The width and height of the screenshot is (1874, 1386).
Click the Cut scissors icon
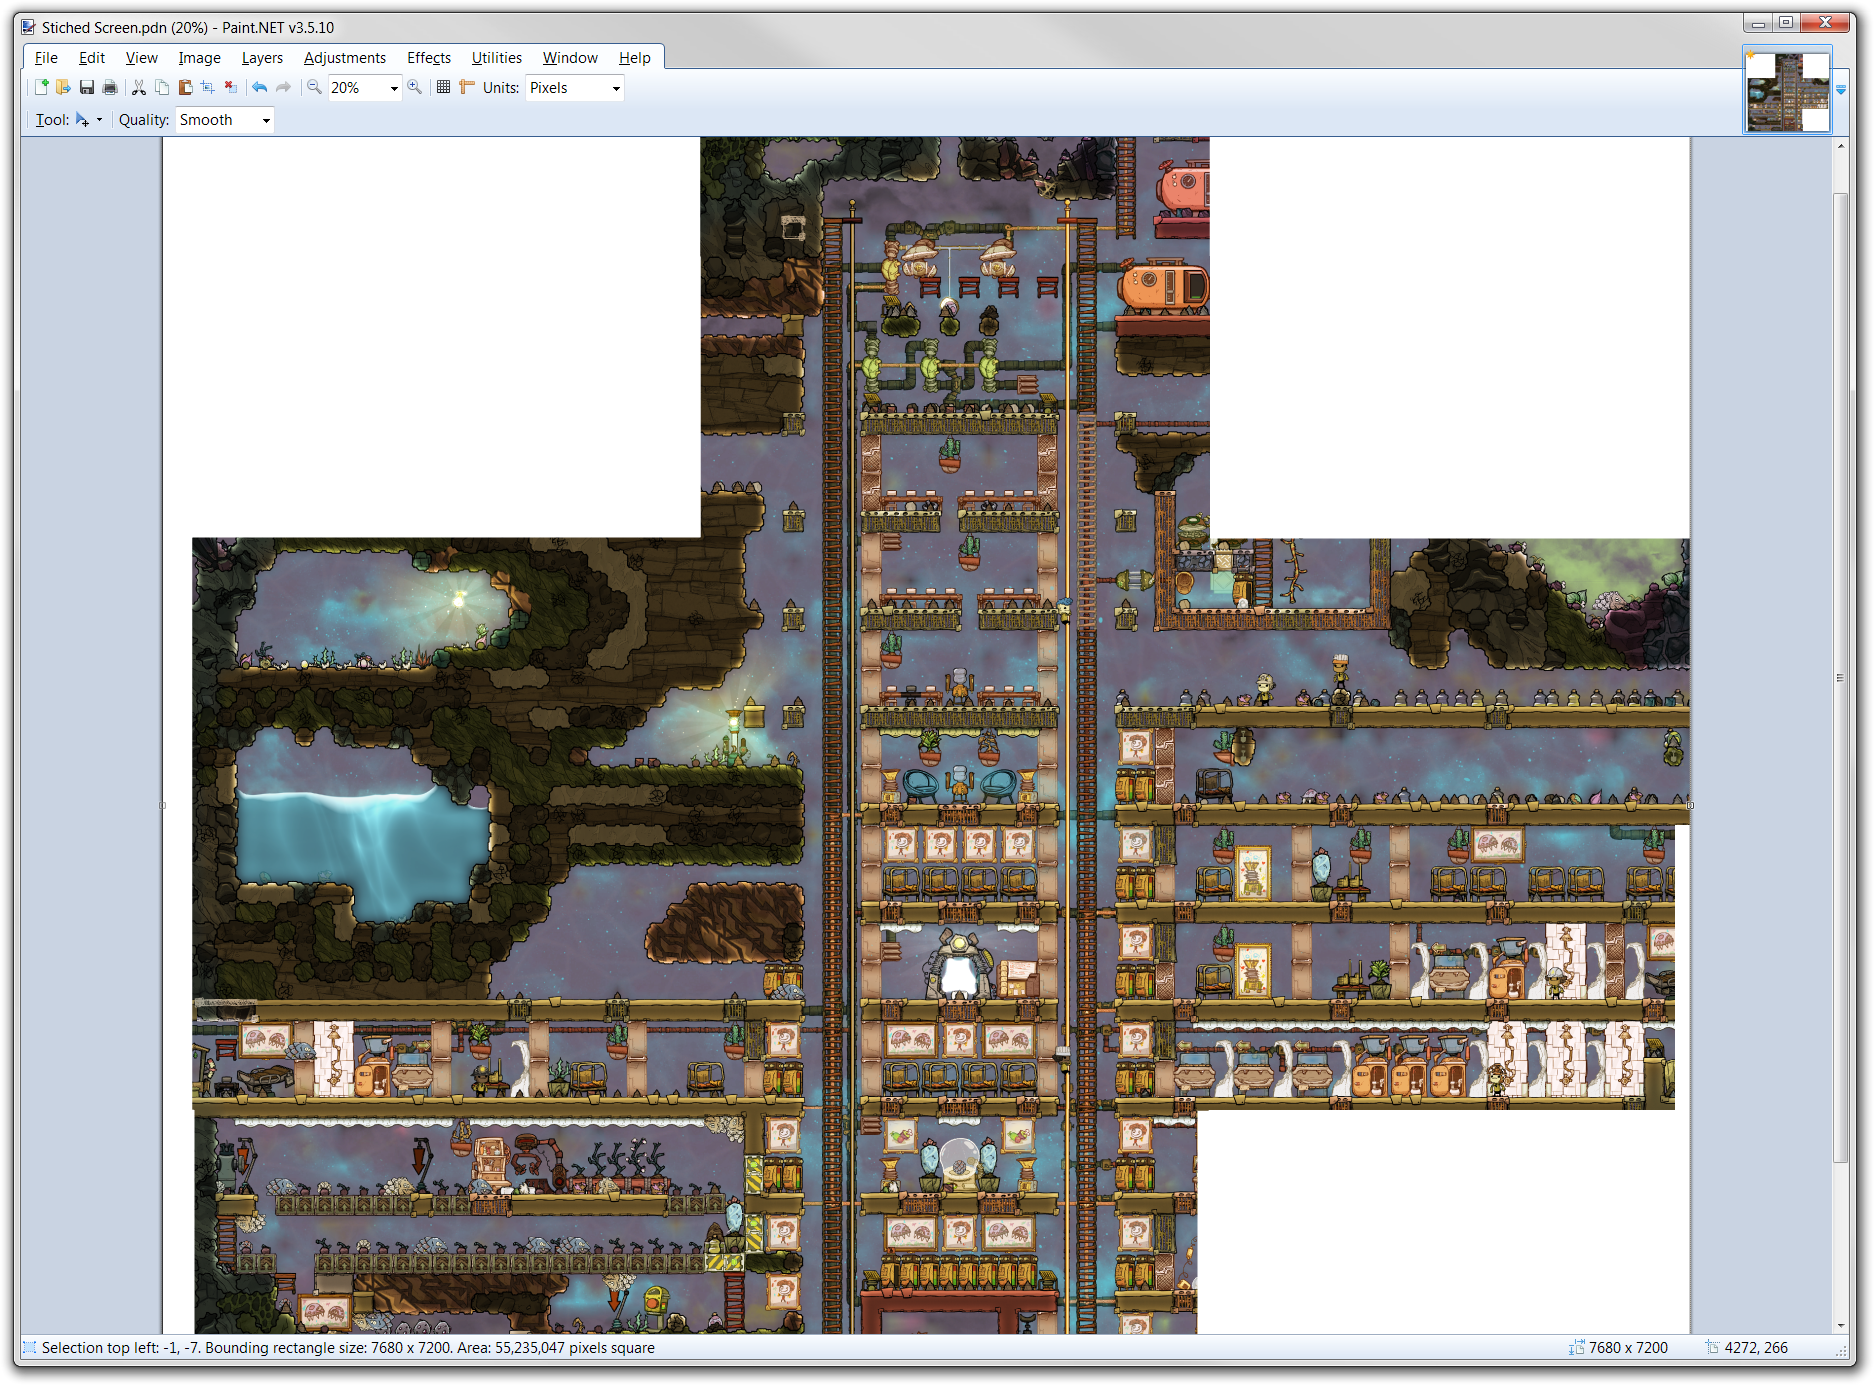point(139,88)
